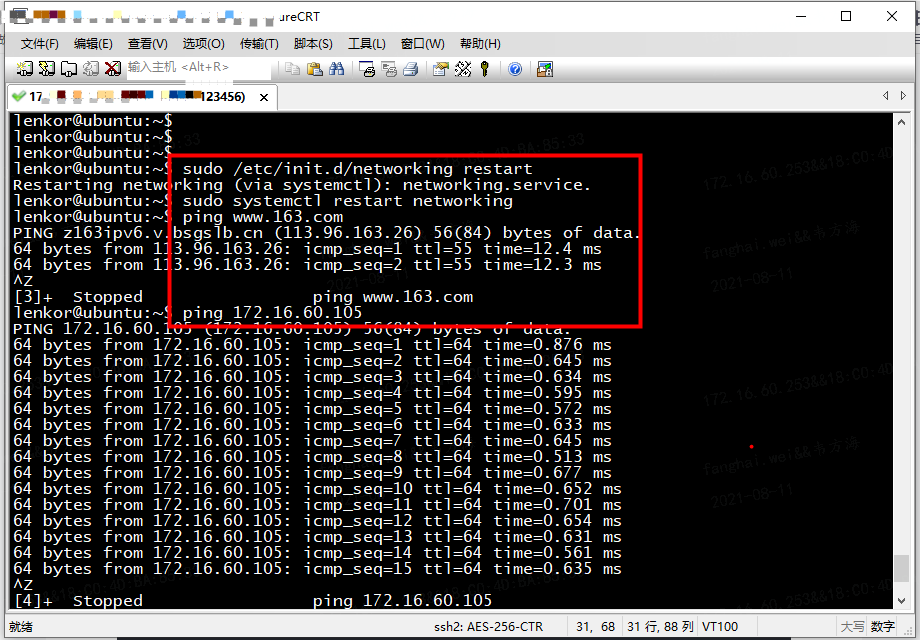Viewport: 920px width, 640px height.
Task: Open the 脚本(S) menu
Action: (313, 44)
